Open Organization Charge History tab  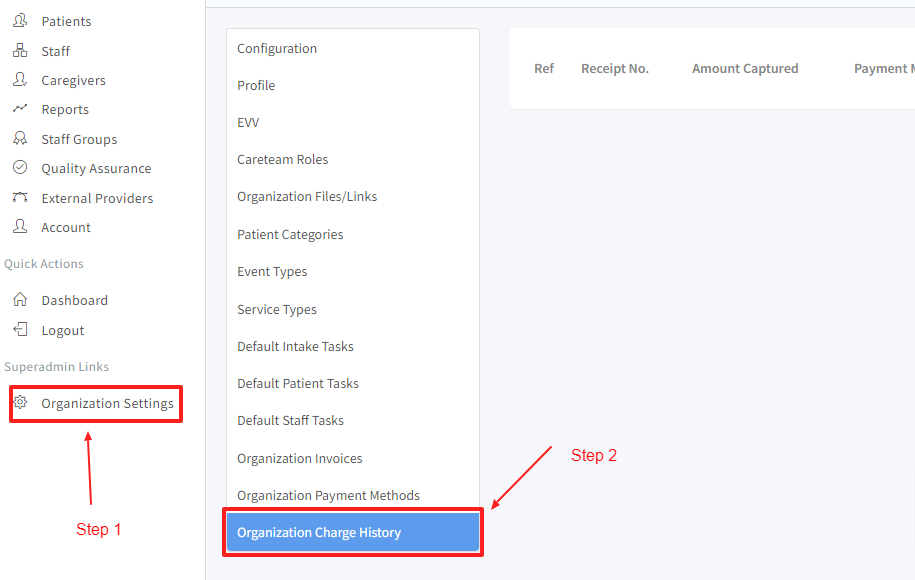319,532
